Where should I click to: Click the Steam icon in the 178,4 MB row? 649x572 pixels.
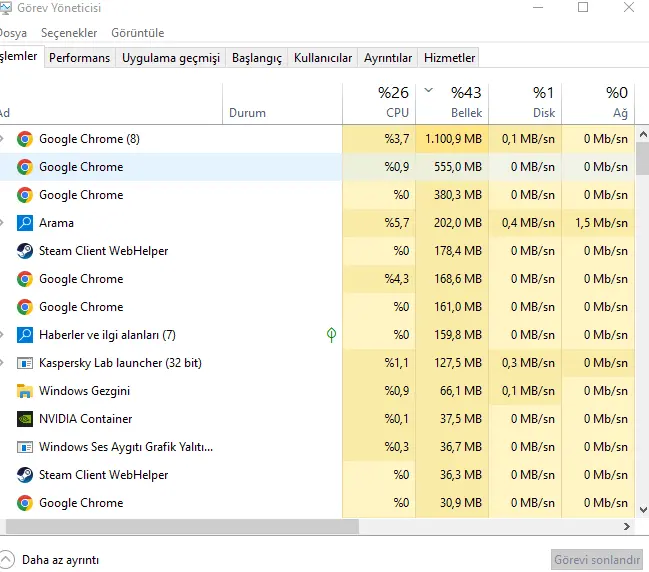[25, 251]
